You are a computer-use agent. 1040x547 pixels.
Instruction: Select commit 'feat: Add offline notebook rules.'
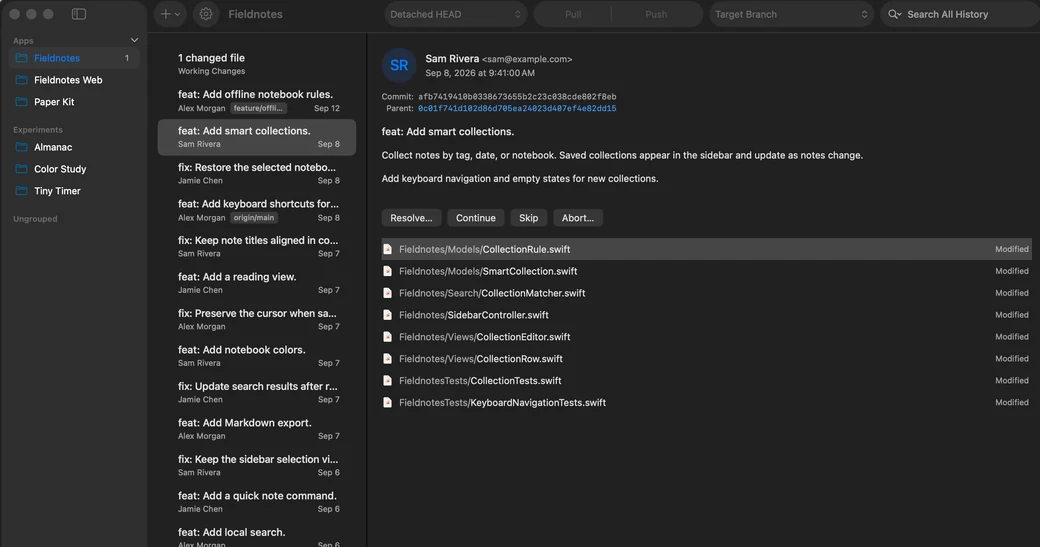tap(257, 101)
